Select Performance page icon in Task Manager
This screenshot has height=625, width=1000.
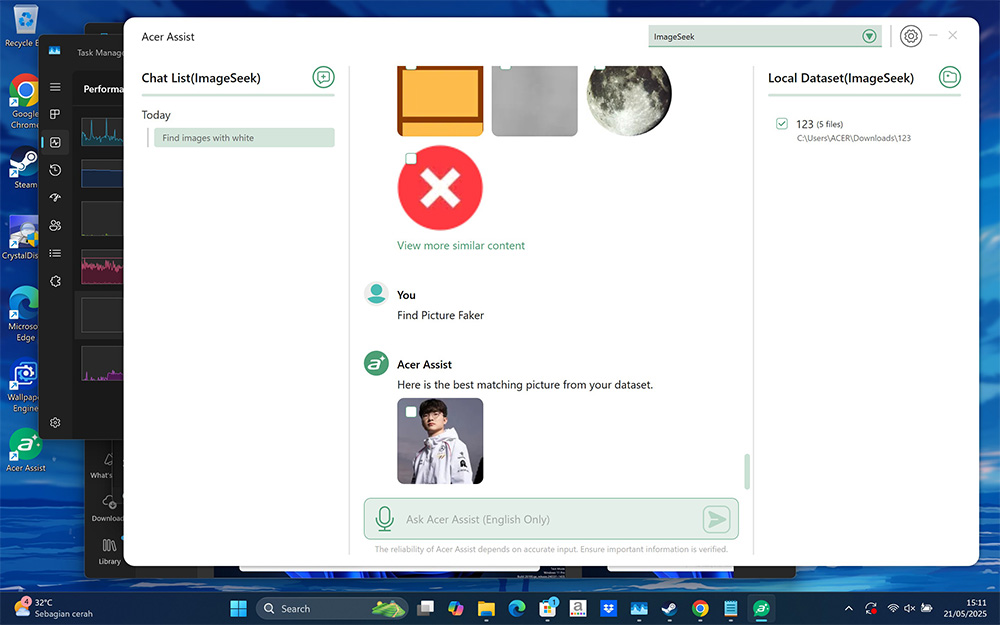coord(55,142)
